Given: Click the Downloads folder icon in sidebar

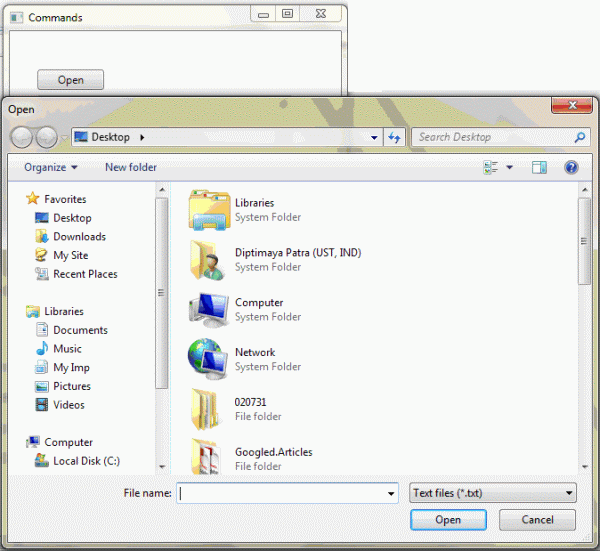Looking at the screenshot, I should pos(41,236).
